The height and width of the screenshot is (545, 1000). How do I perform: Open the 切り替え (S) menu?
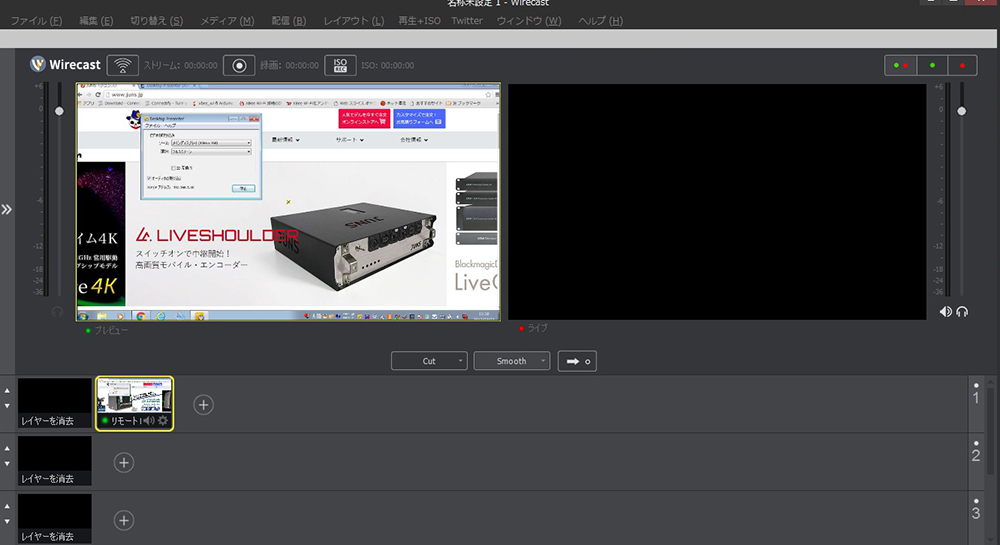pyautogui.click(x=157, y=20)
